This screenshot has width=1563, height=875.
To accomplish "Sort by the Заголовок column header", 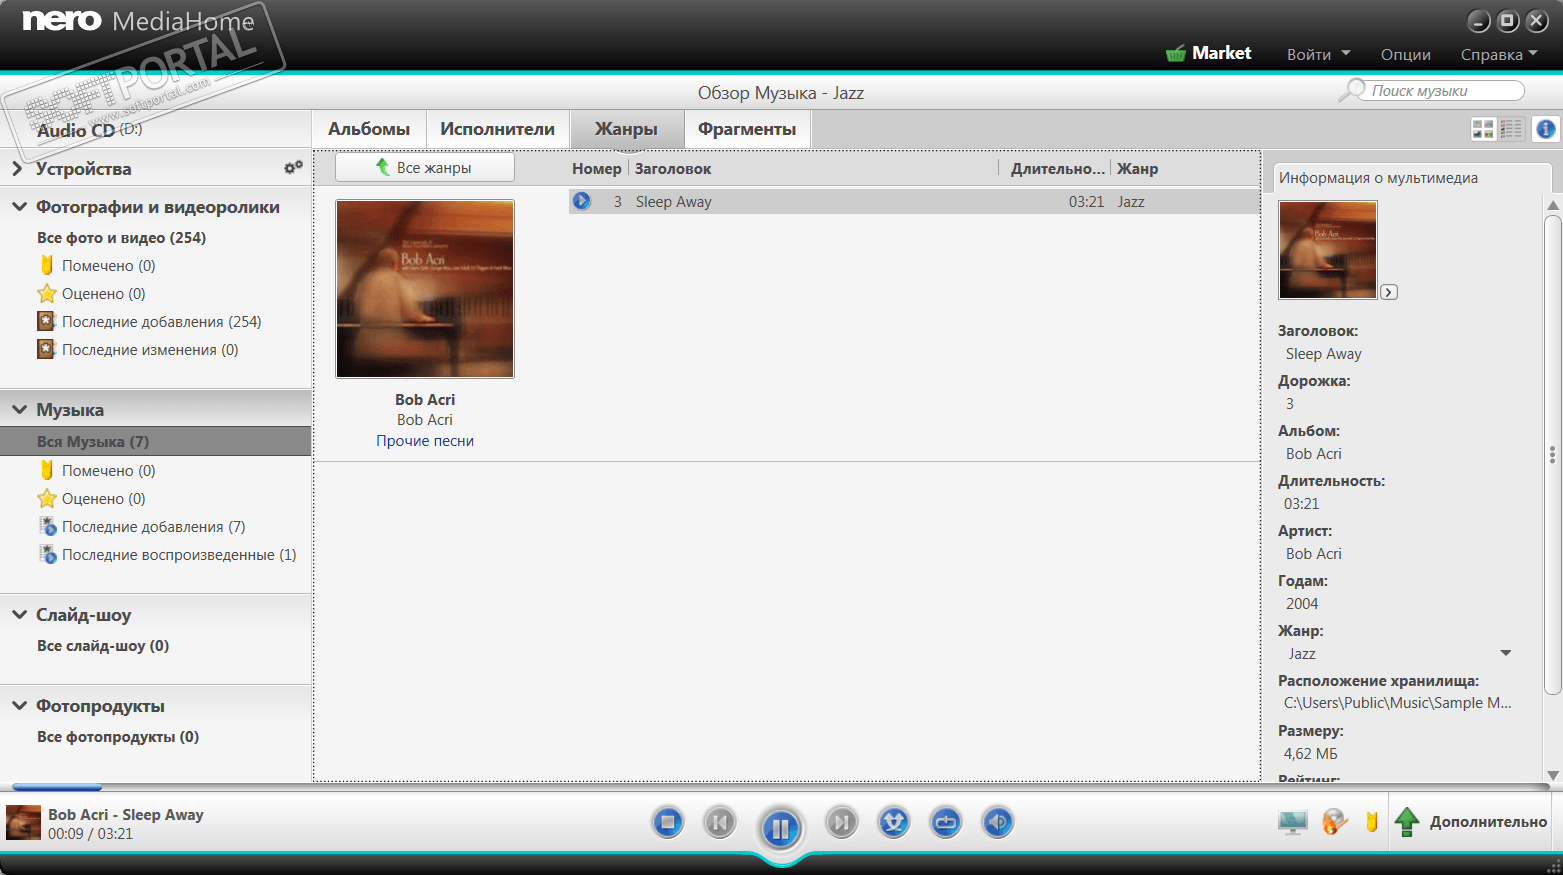I will coord(673,169).
